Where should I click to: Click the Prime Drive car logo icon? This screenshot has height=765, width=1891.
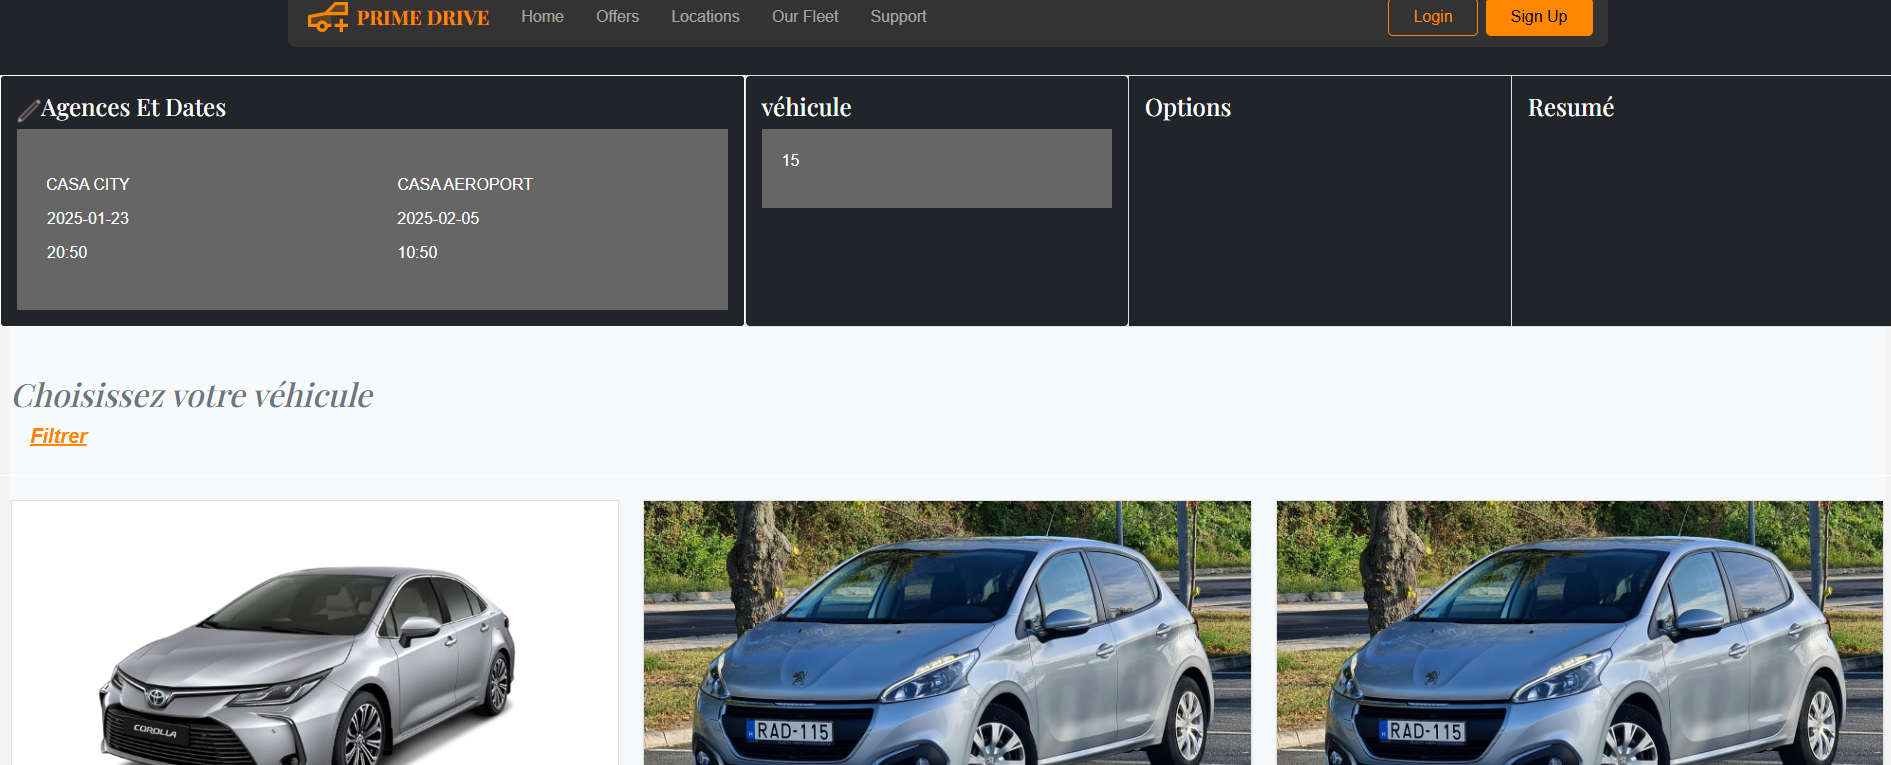pos(327,17)
